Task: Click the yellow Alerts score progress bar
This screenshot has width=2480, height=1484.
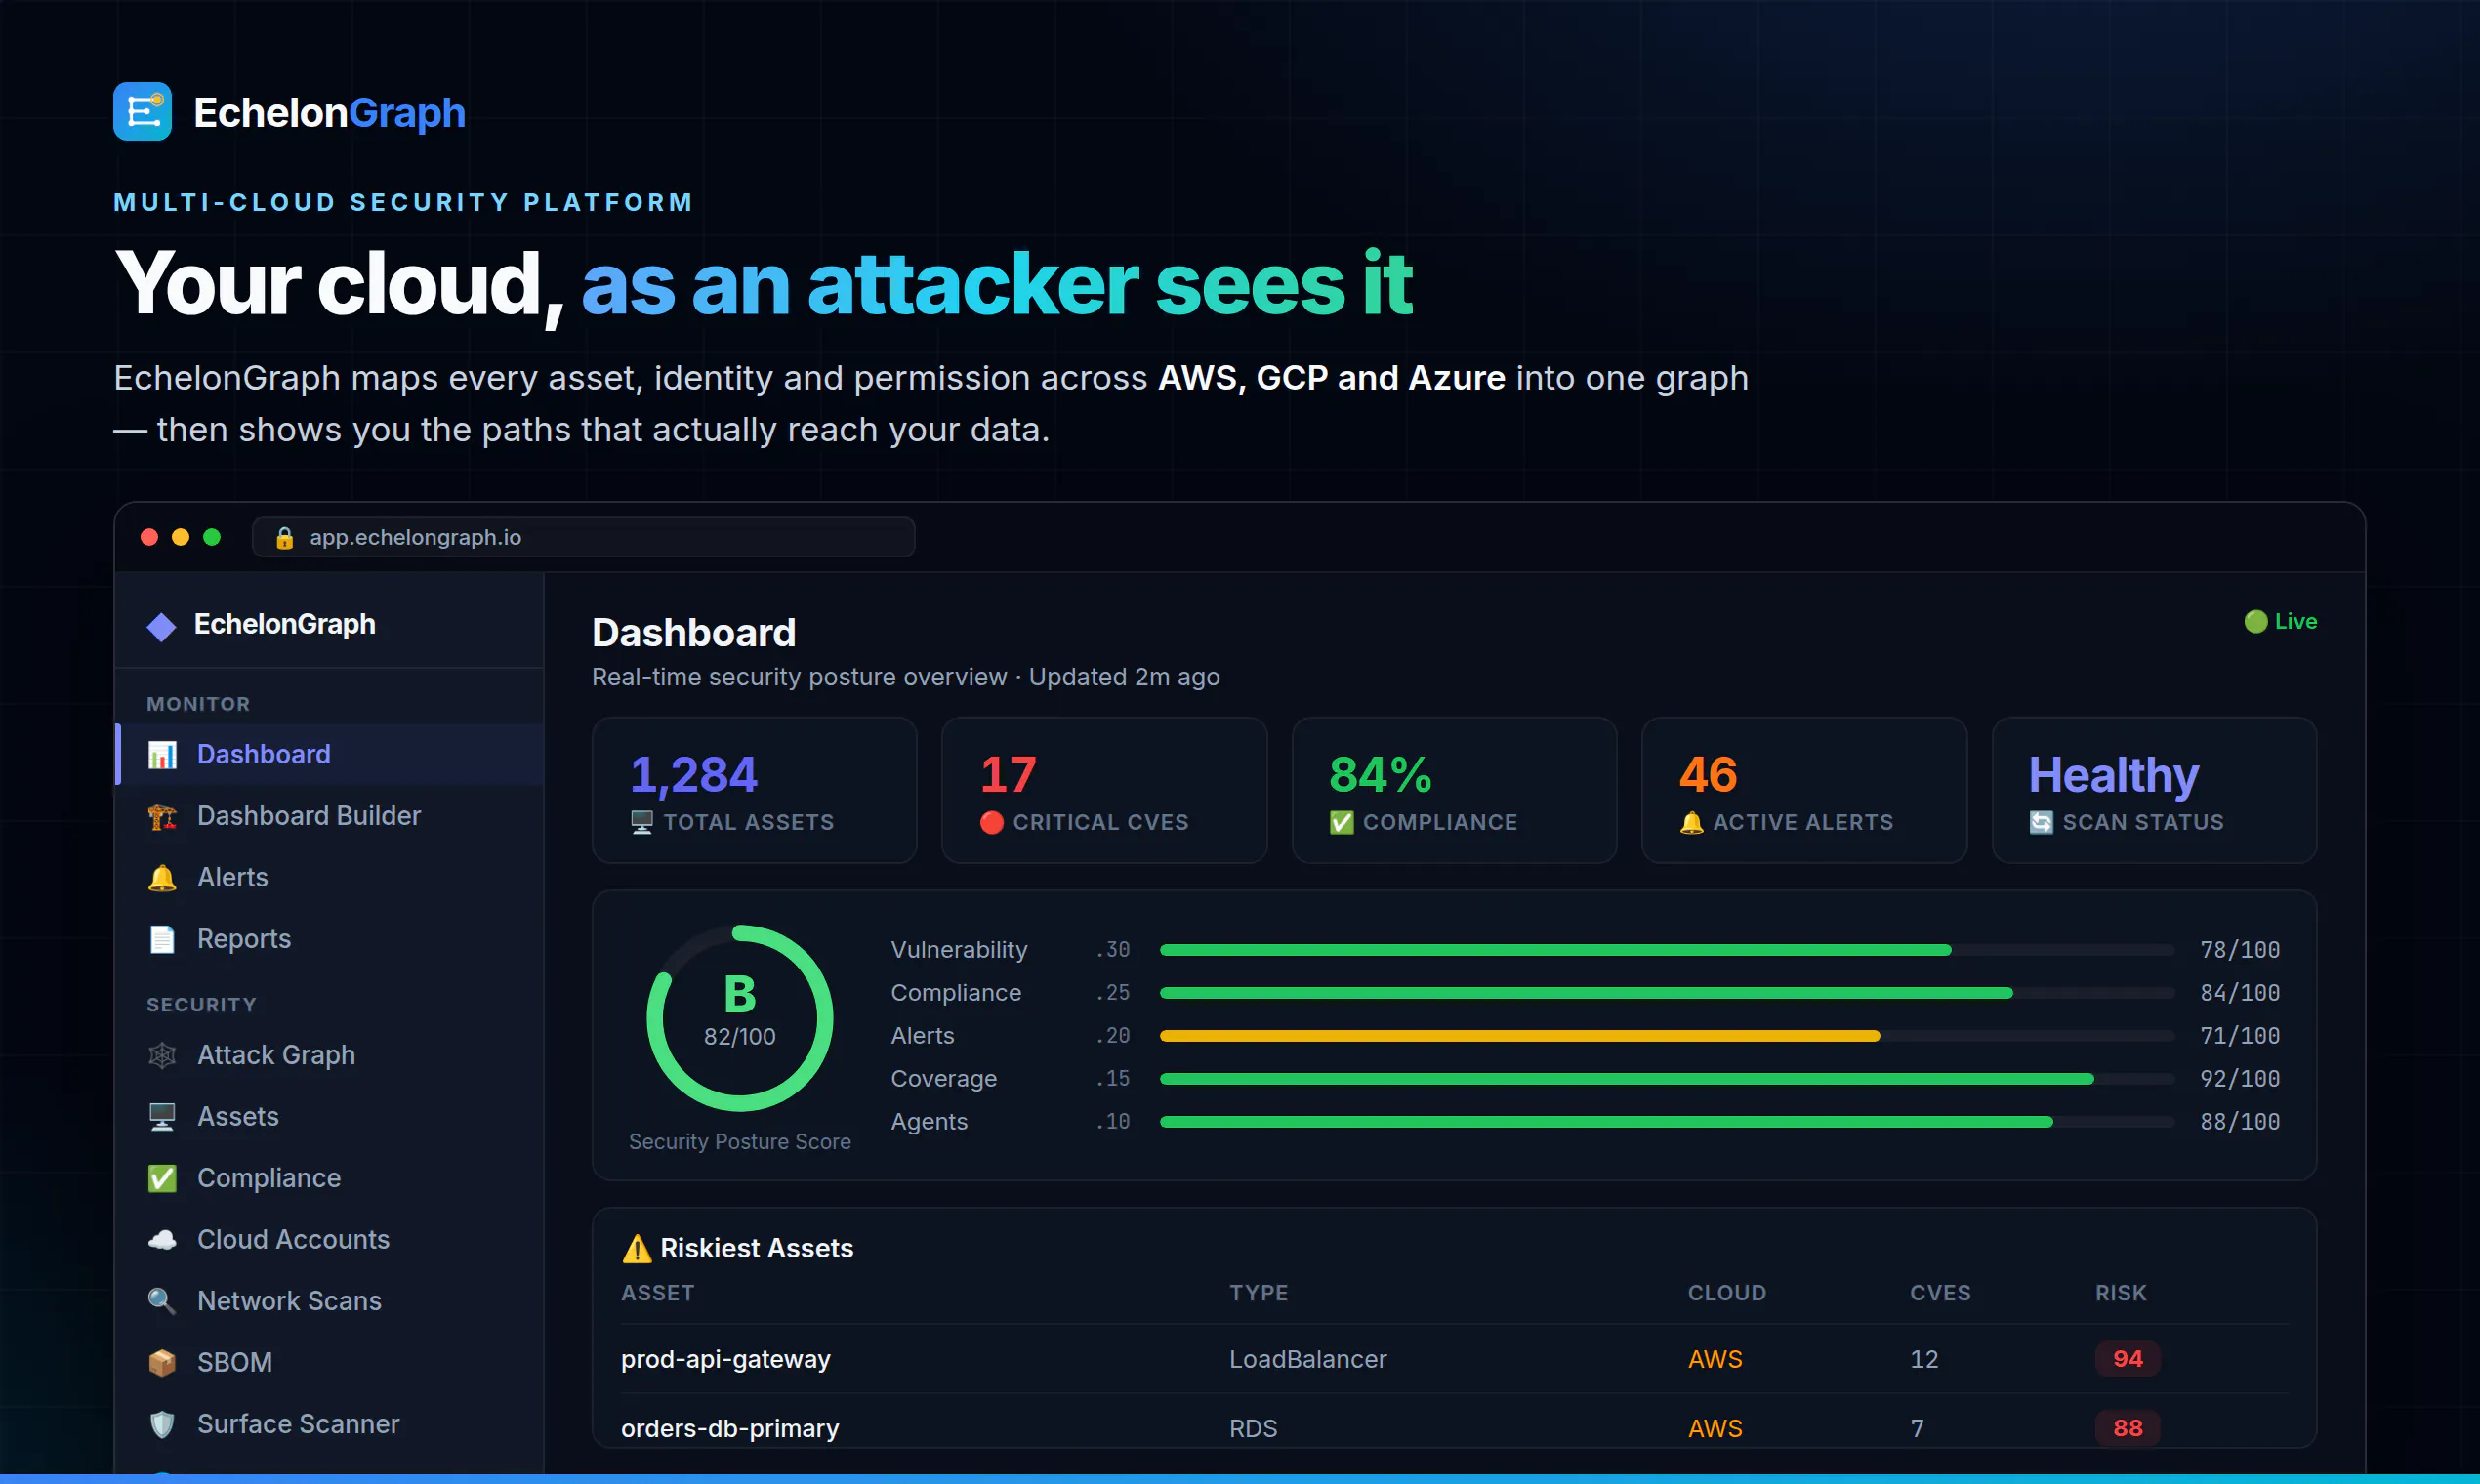Action: pos(1667,1036)
